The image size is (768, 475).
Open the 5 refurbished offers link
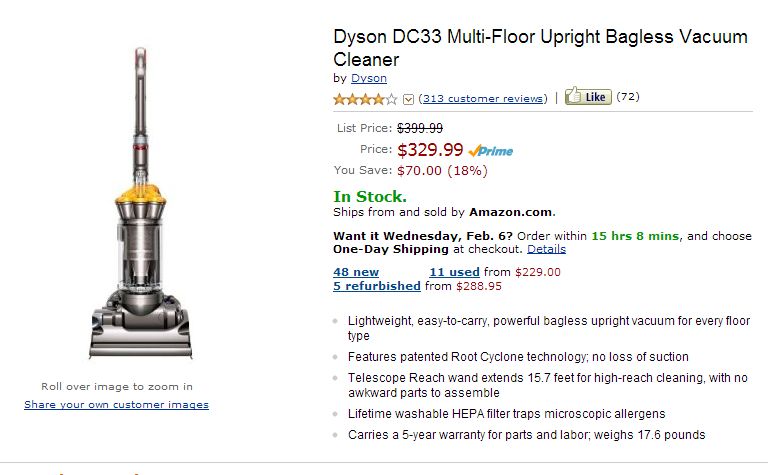377,286
